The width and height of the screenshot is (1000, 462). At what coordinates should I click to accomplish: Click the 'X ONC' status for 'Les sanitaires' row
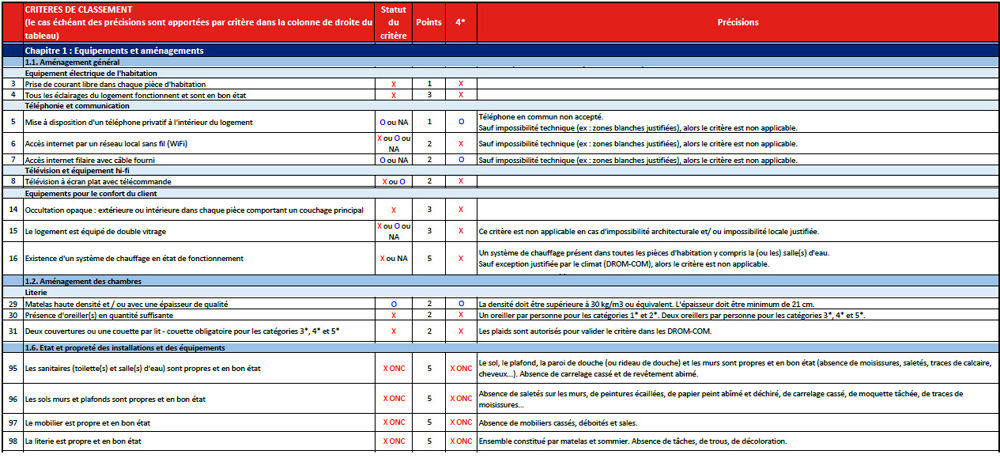tap(393, 369)
